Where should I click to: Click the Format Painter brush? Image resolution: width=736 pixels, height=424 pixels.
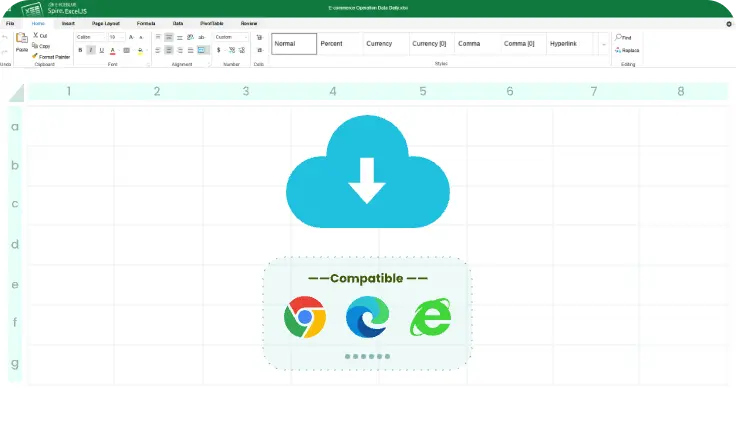pos(35,57)
